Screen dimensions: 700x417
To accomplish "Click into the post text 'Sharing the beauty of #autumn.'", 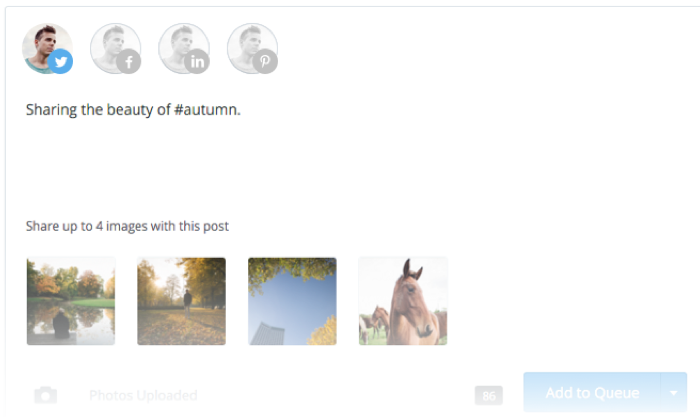I will [133, 110].
